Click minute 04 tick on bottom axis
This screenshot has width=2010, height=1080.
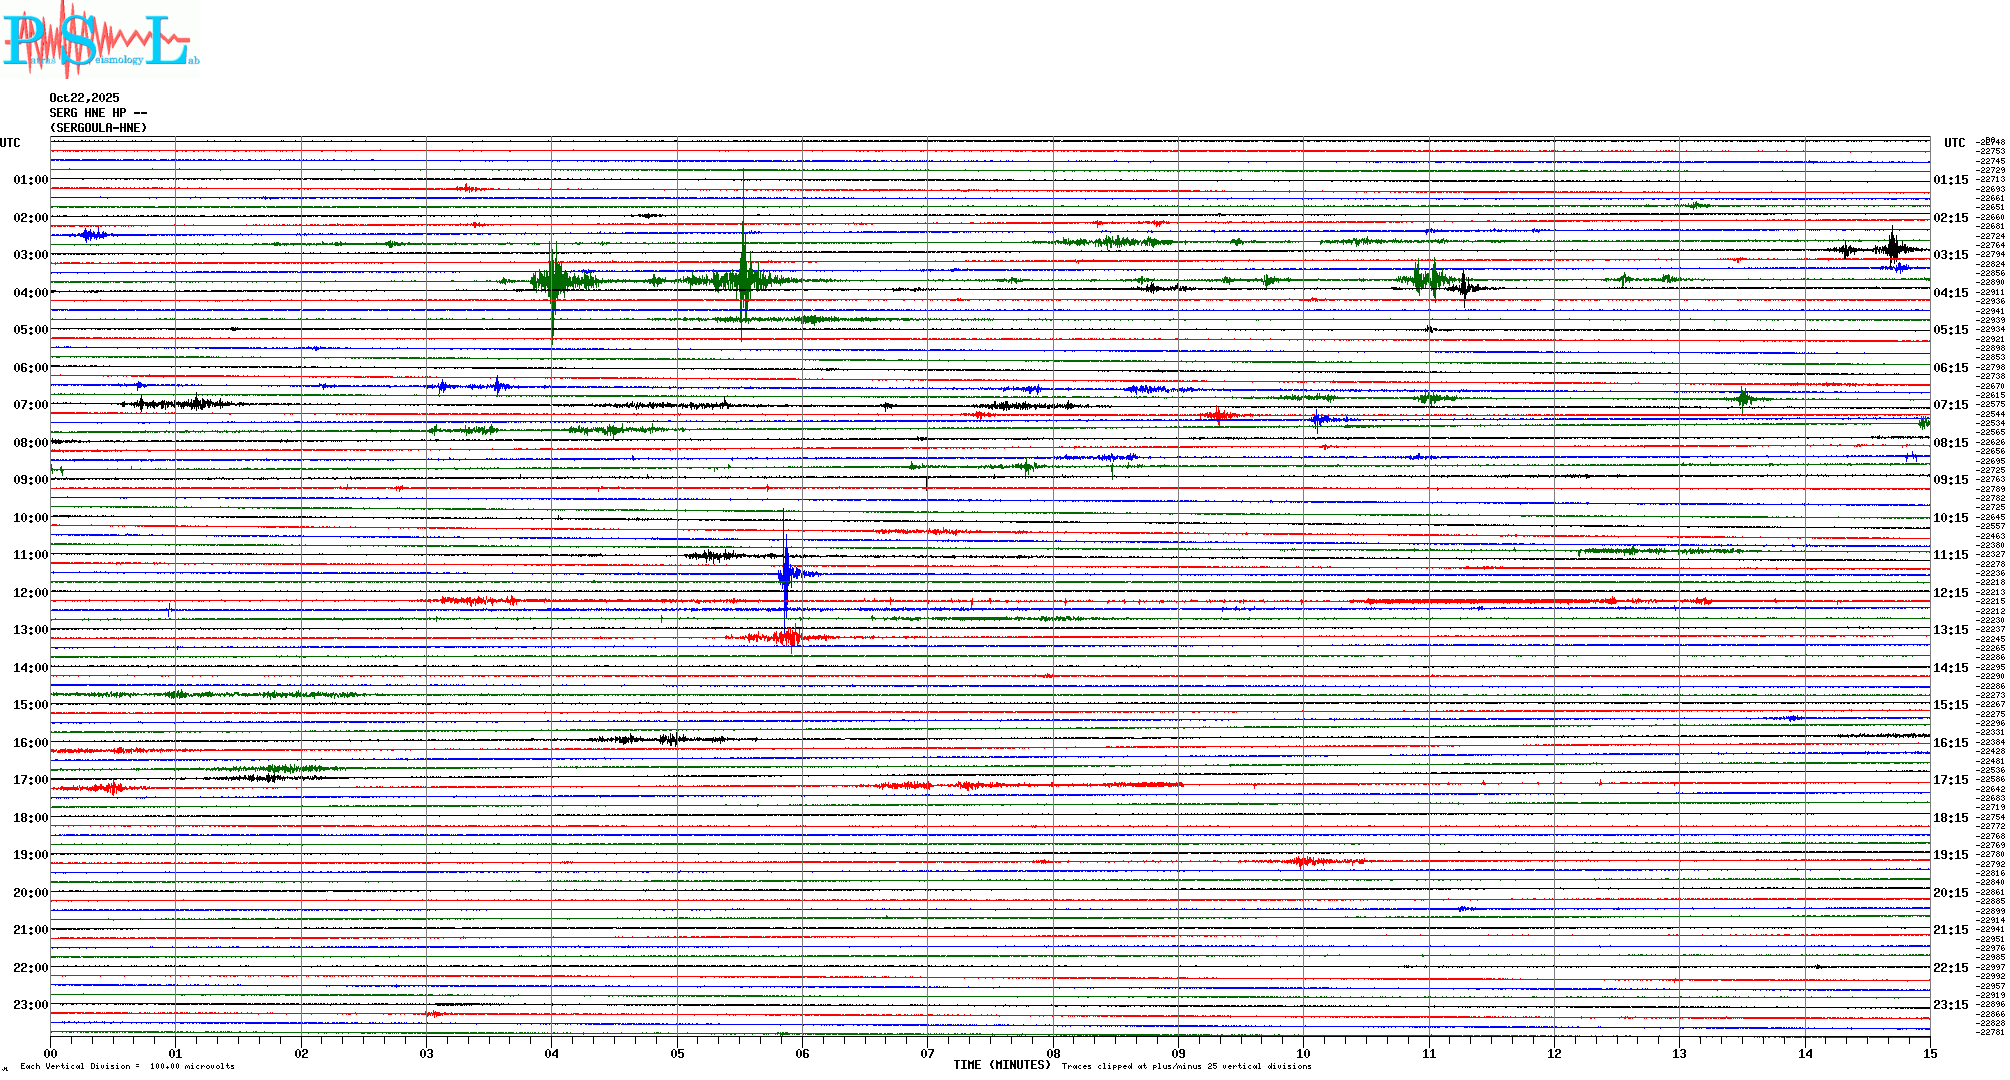[552, 1053]
